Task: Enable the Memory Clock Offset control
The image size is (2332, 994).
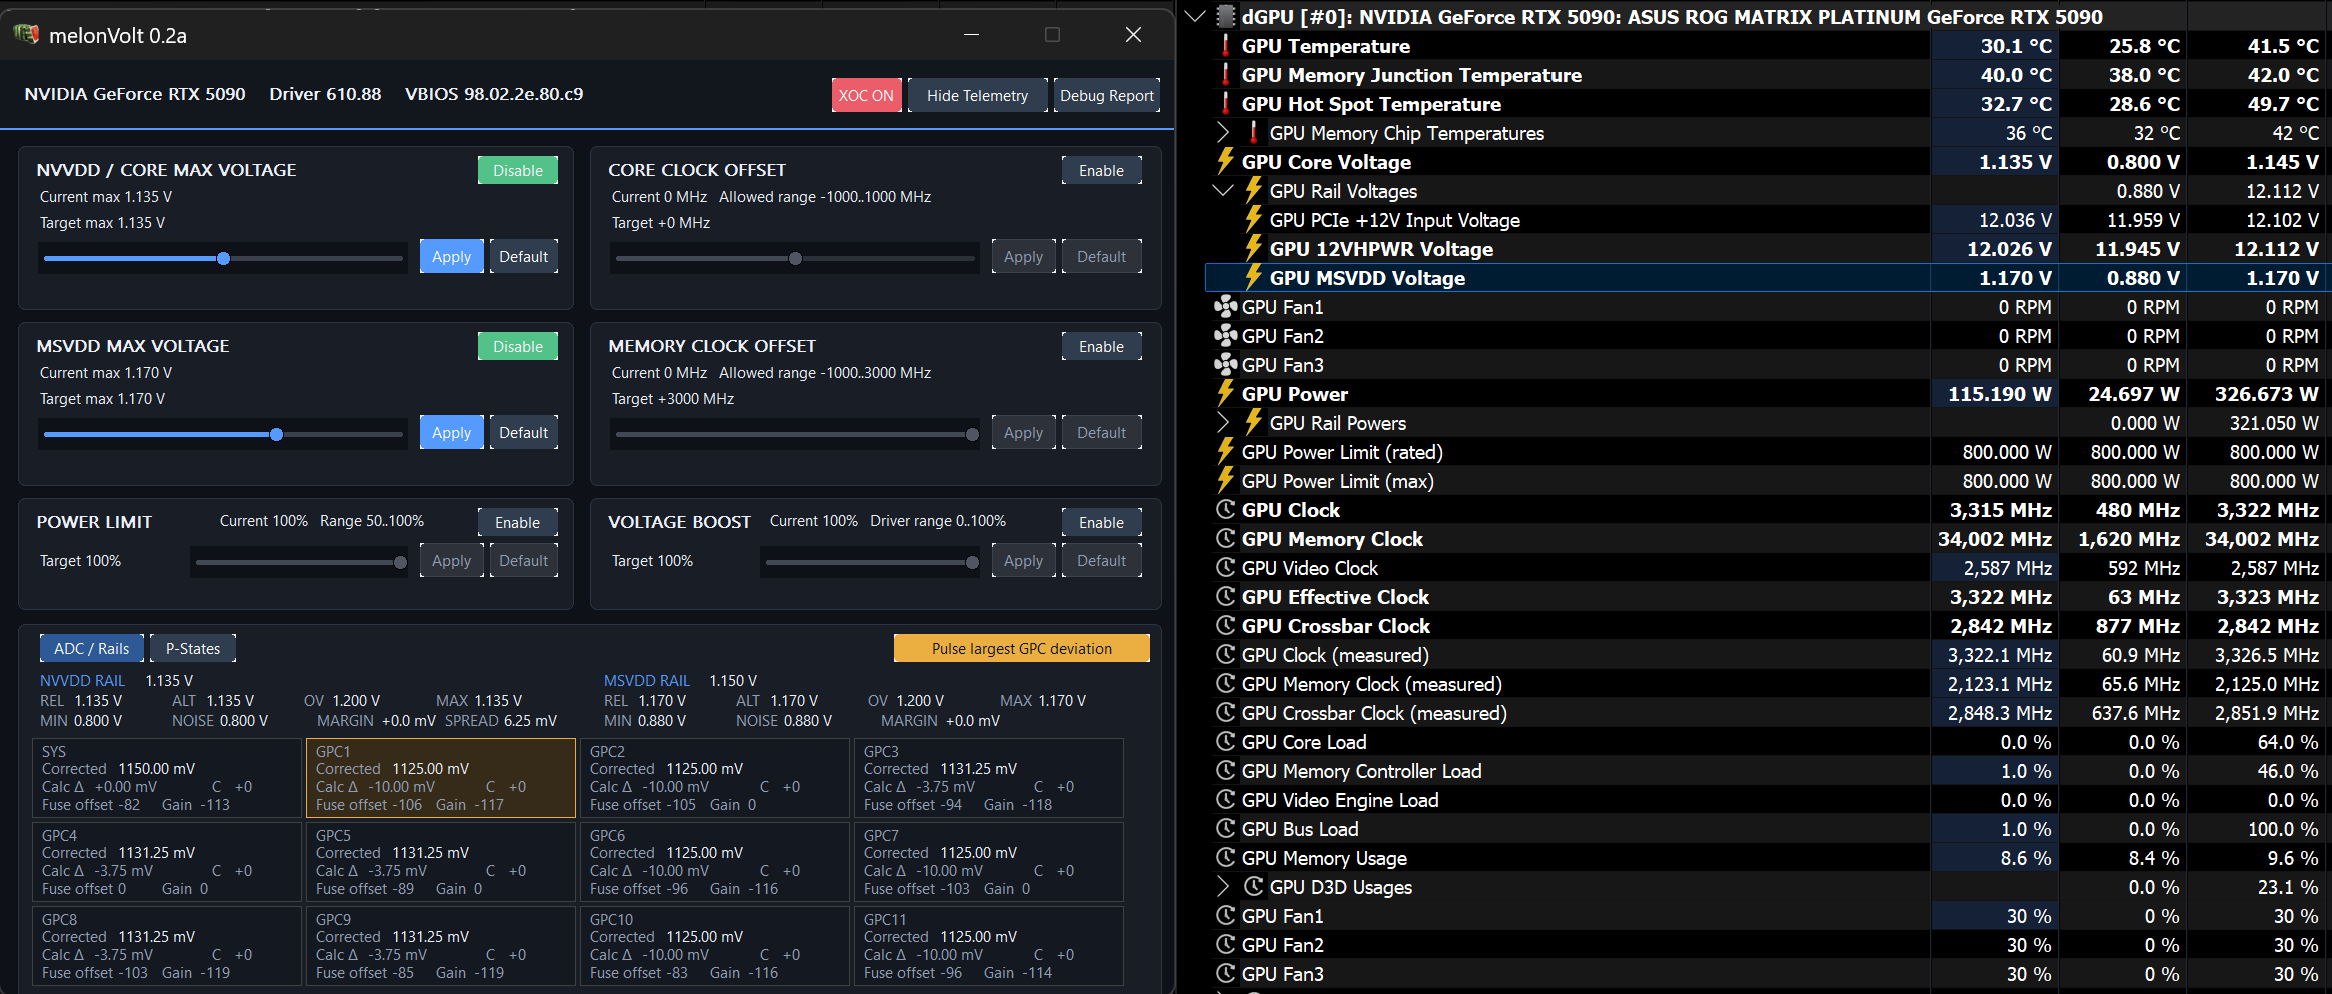Action: pyautogui.click(x=1101, y=347)
